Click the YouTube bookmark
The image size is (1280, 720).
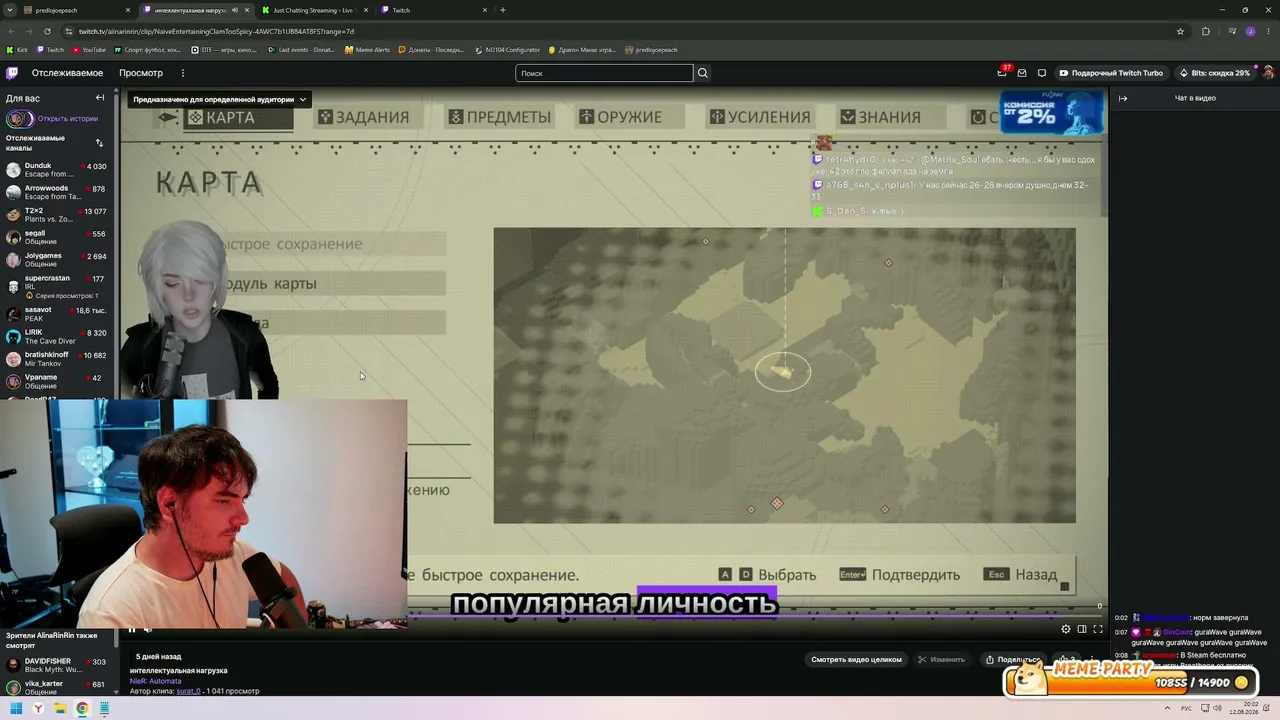click(90, 50)
